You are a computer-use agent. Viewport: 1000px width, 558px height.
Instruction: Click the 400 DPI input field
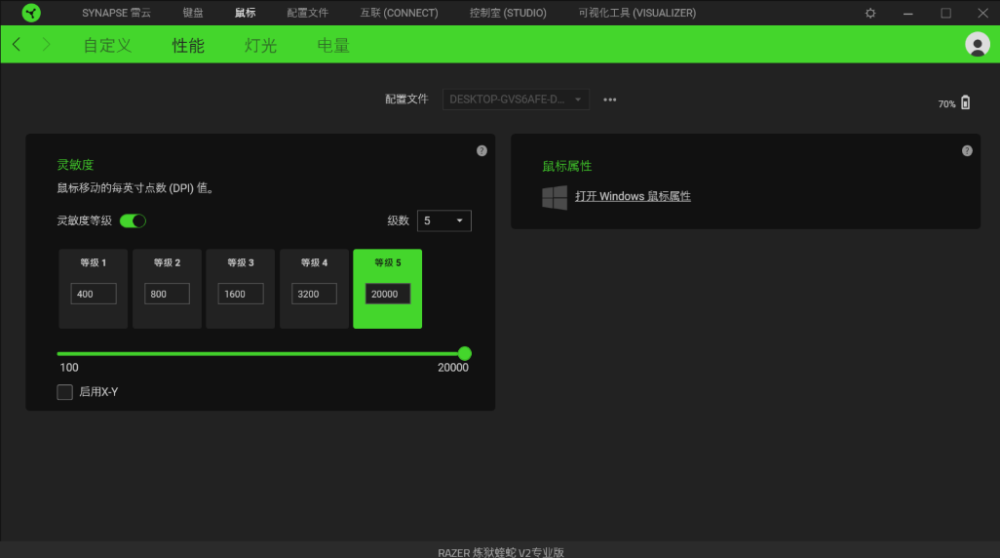(x=93, y=294)
